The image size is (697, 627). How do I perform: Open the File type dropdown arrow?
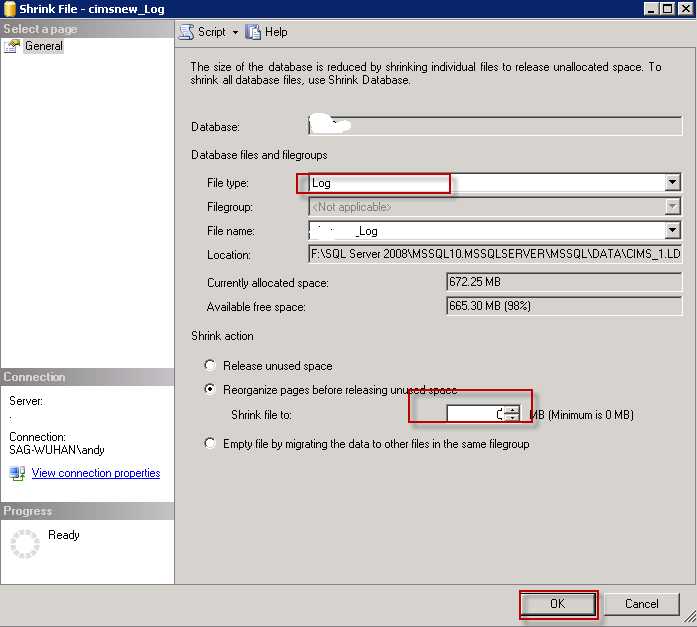[673, 182]
